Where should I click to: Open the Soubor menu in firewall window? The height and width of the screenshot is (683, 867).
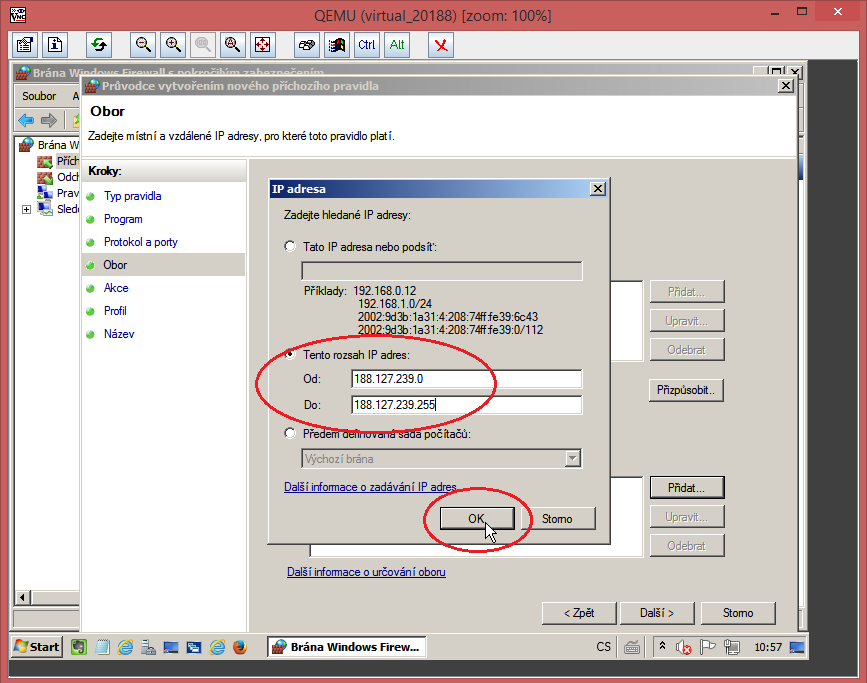pyautogui.click(x=39, y=96)
